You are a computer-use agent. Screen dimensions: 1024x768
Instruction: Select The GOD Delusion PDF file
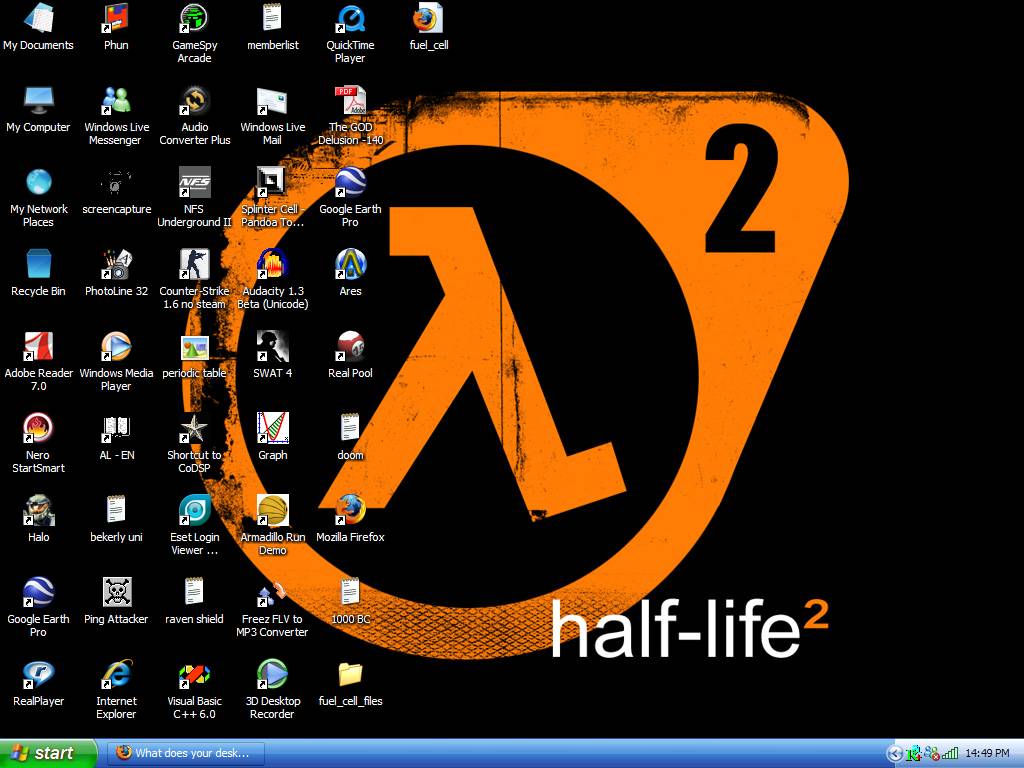click(350, 101)
